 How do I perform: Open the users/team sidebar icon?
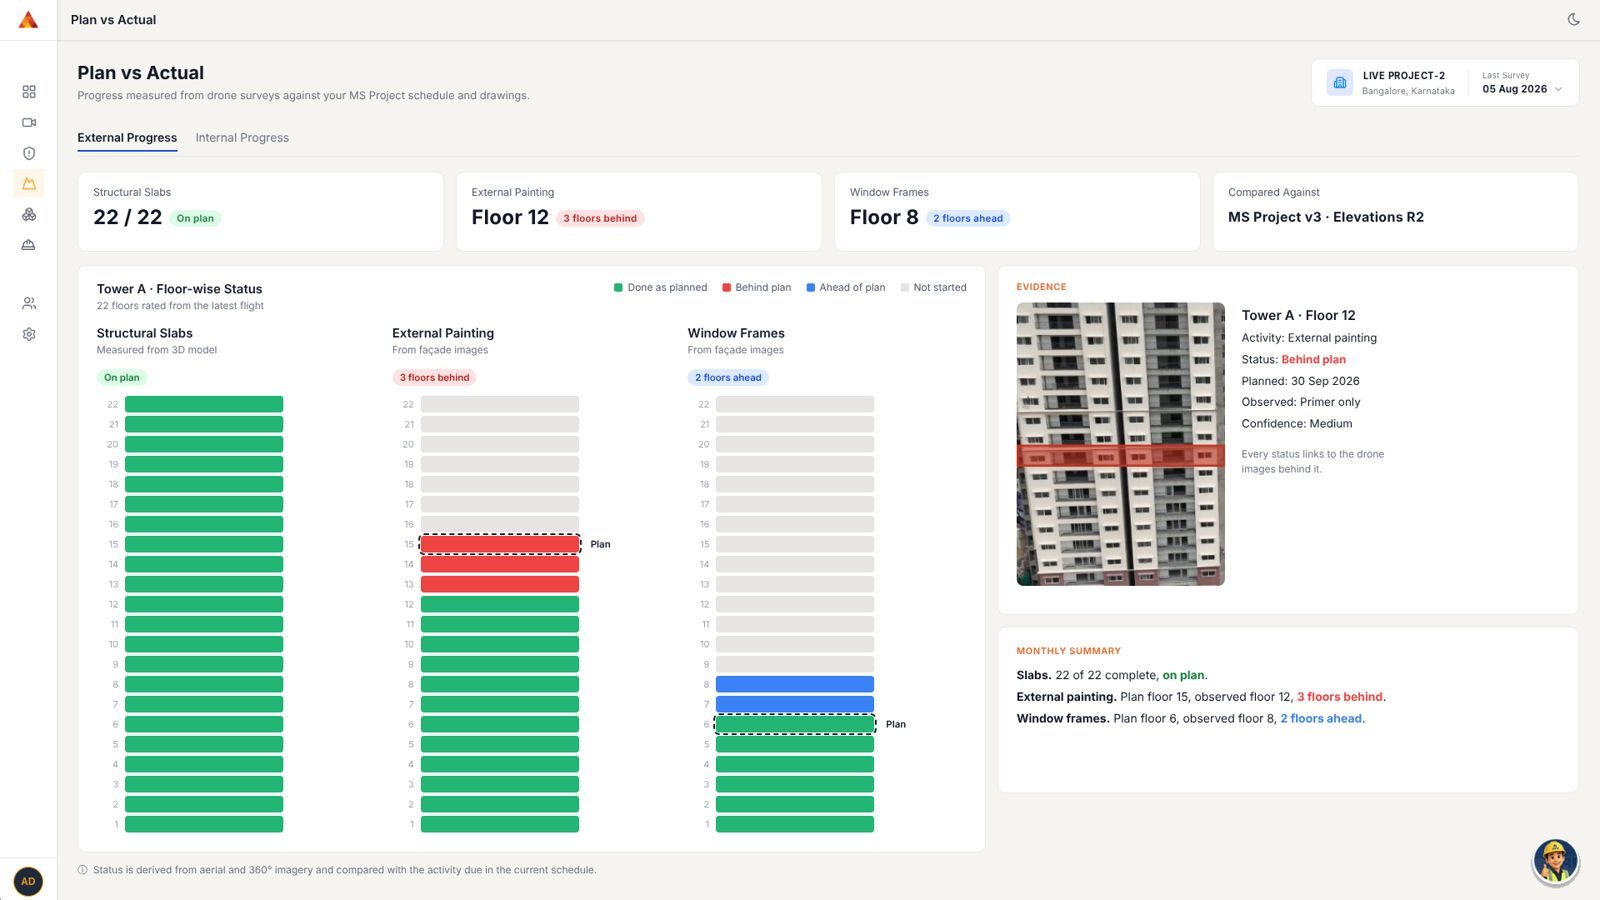(29, 303)
